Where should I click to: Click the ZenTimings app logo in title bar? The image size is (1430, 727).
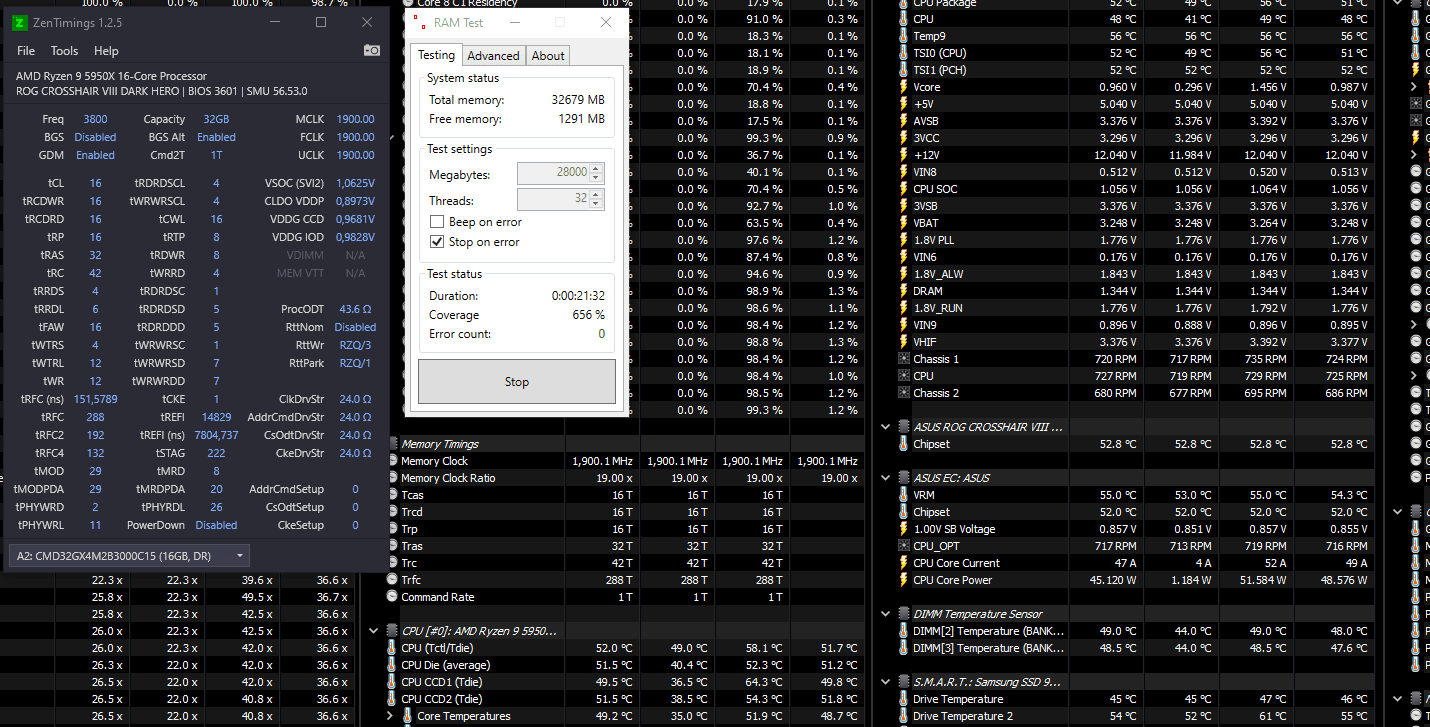pos(19,22)
